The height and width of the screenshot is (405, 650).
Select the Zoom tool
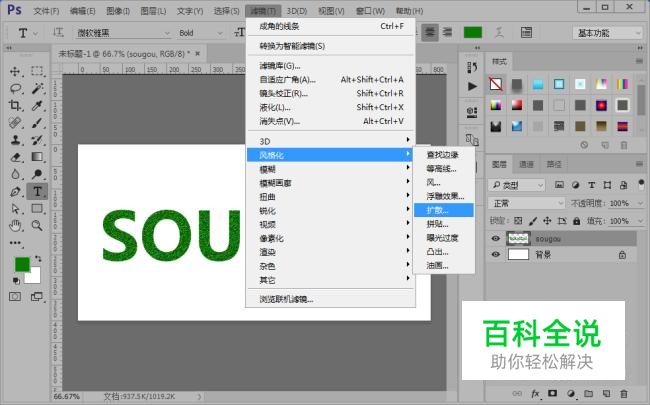pos(37,226)
